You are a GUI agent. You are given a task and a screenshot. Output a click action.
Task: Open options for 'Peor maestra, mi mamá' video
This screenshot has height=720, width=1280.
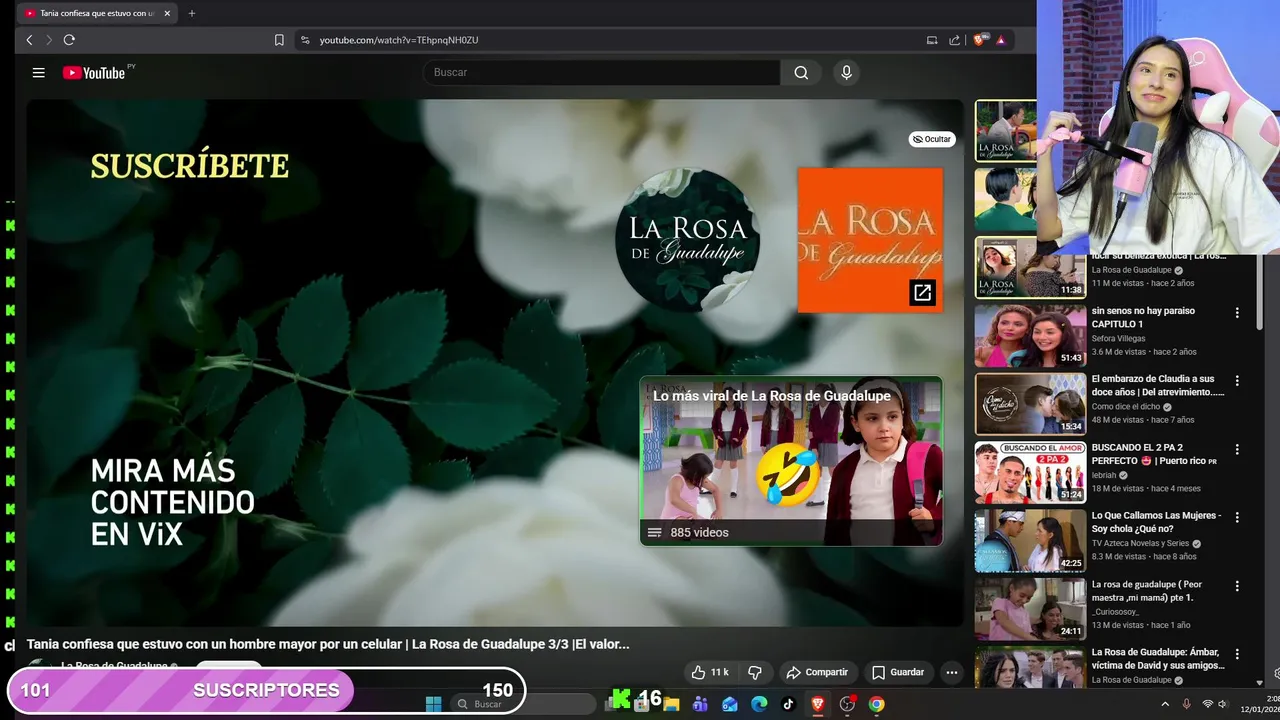tap(1237, 586)
